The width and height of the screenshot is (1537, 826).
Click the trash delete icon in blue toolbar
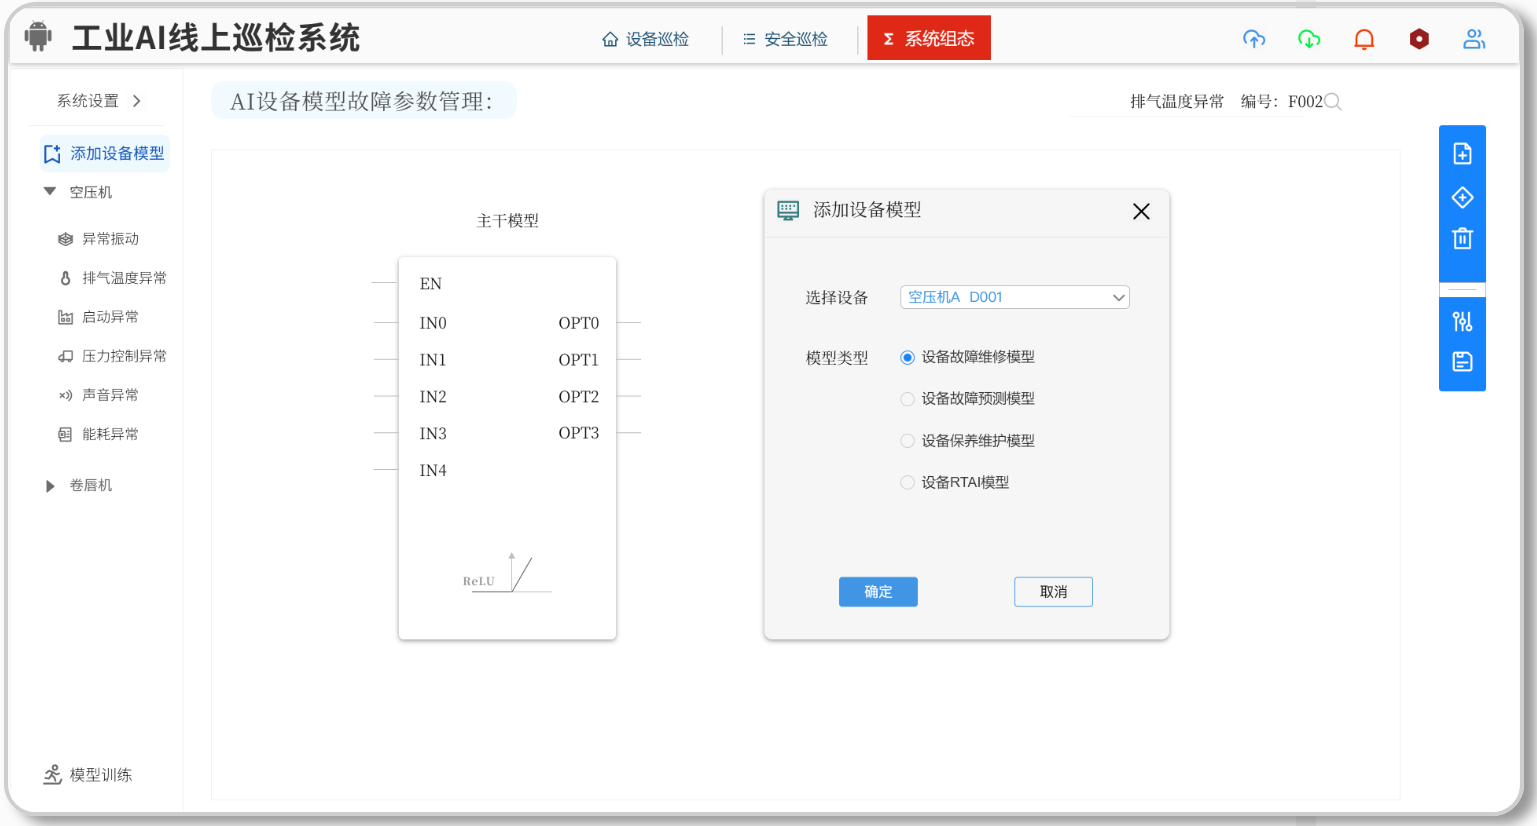pos(1462,239)
